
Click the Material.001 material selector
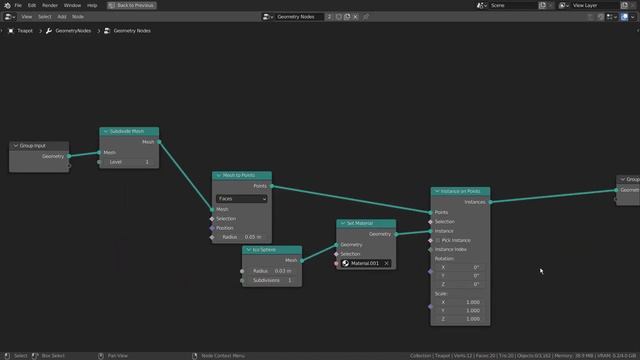[x=366, y=264]
